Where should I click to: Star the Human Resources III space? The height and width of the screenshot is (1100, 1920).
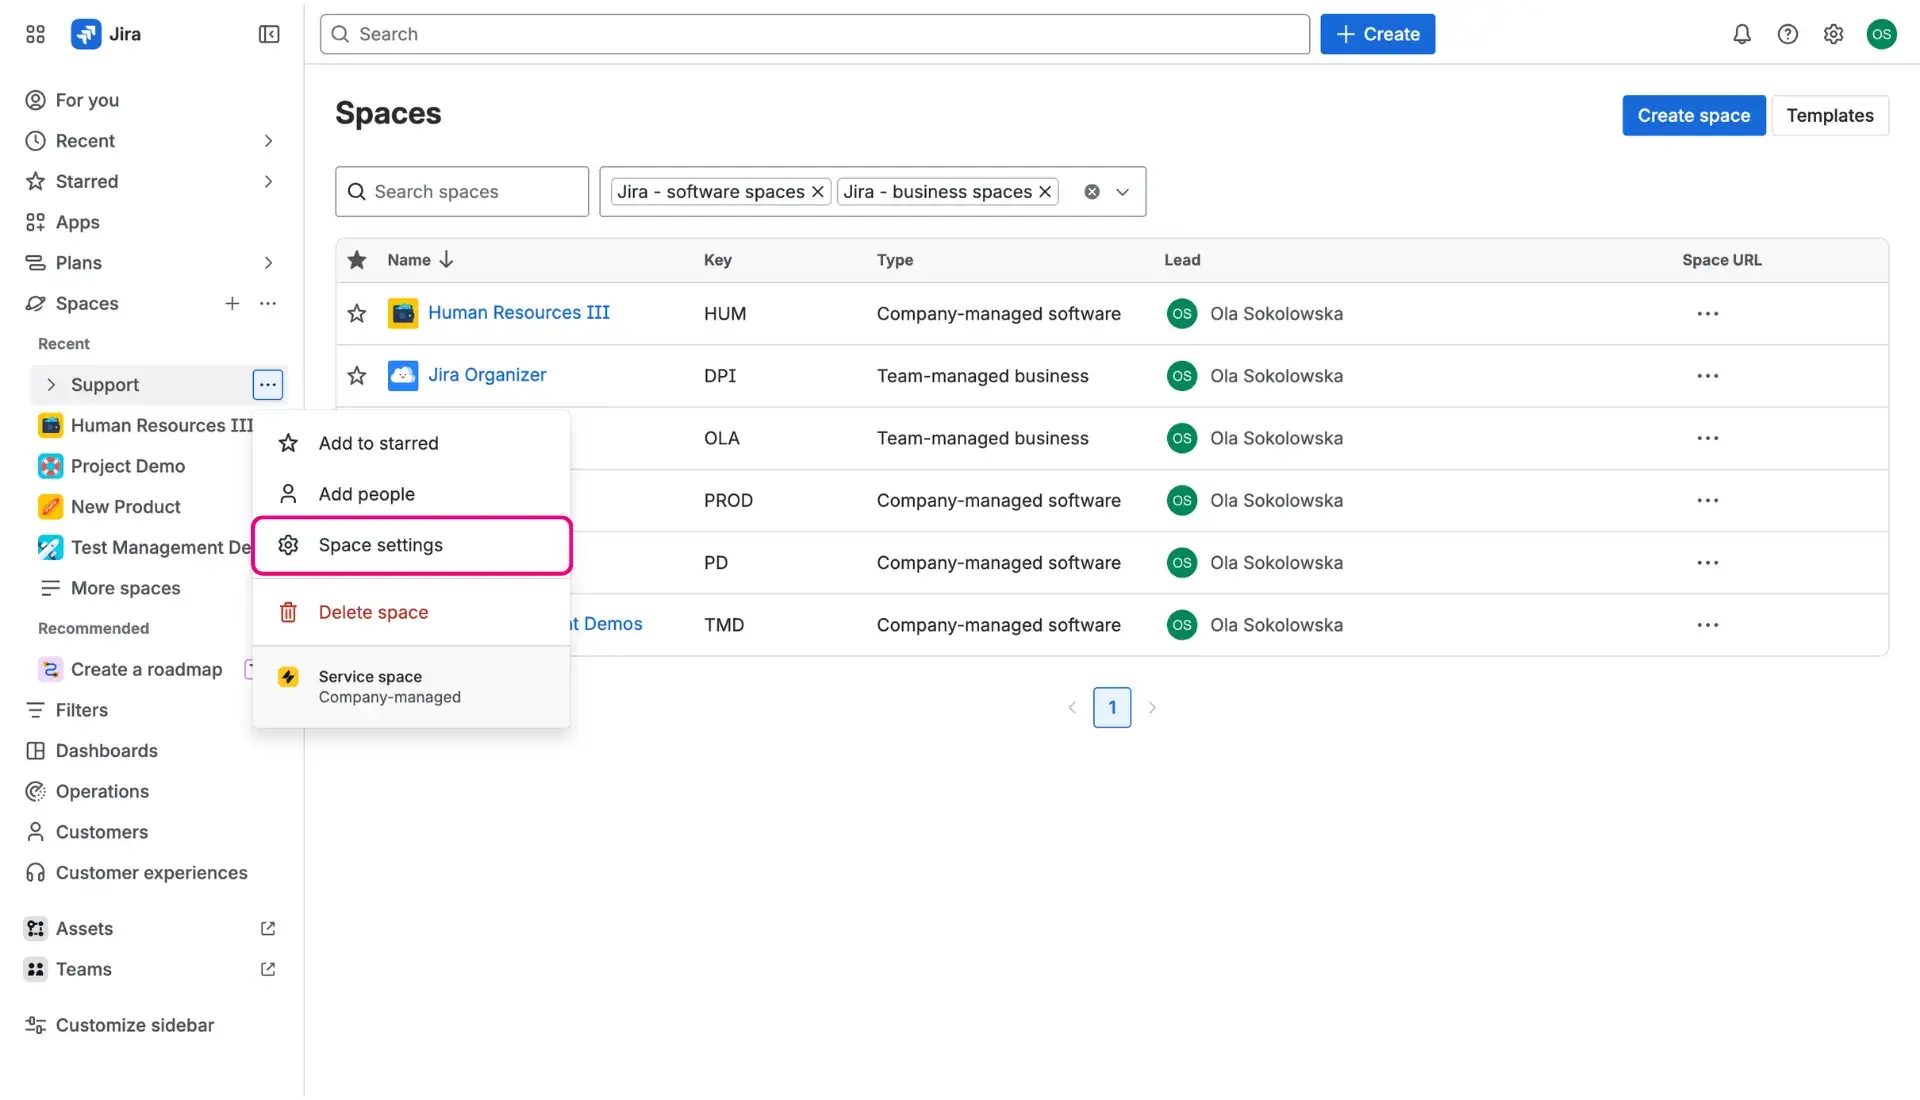click(x=357, y=313)
